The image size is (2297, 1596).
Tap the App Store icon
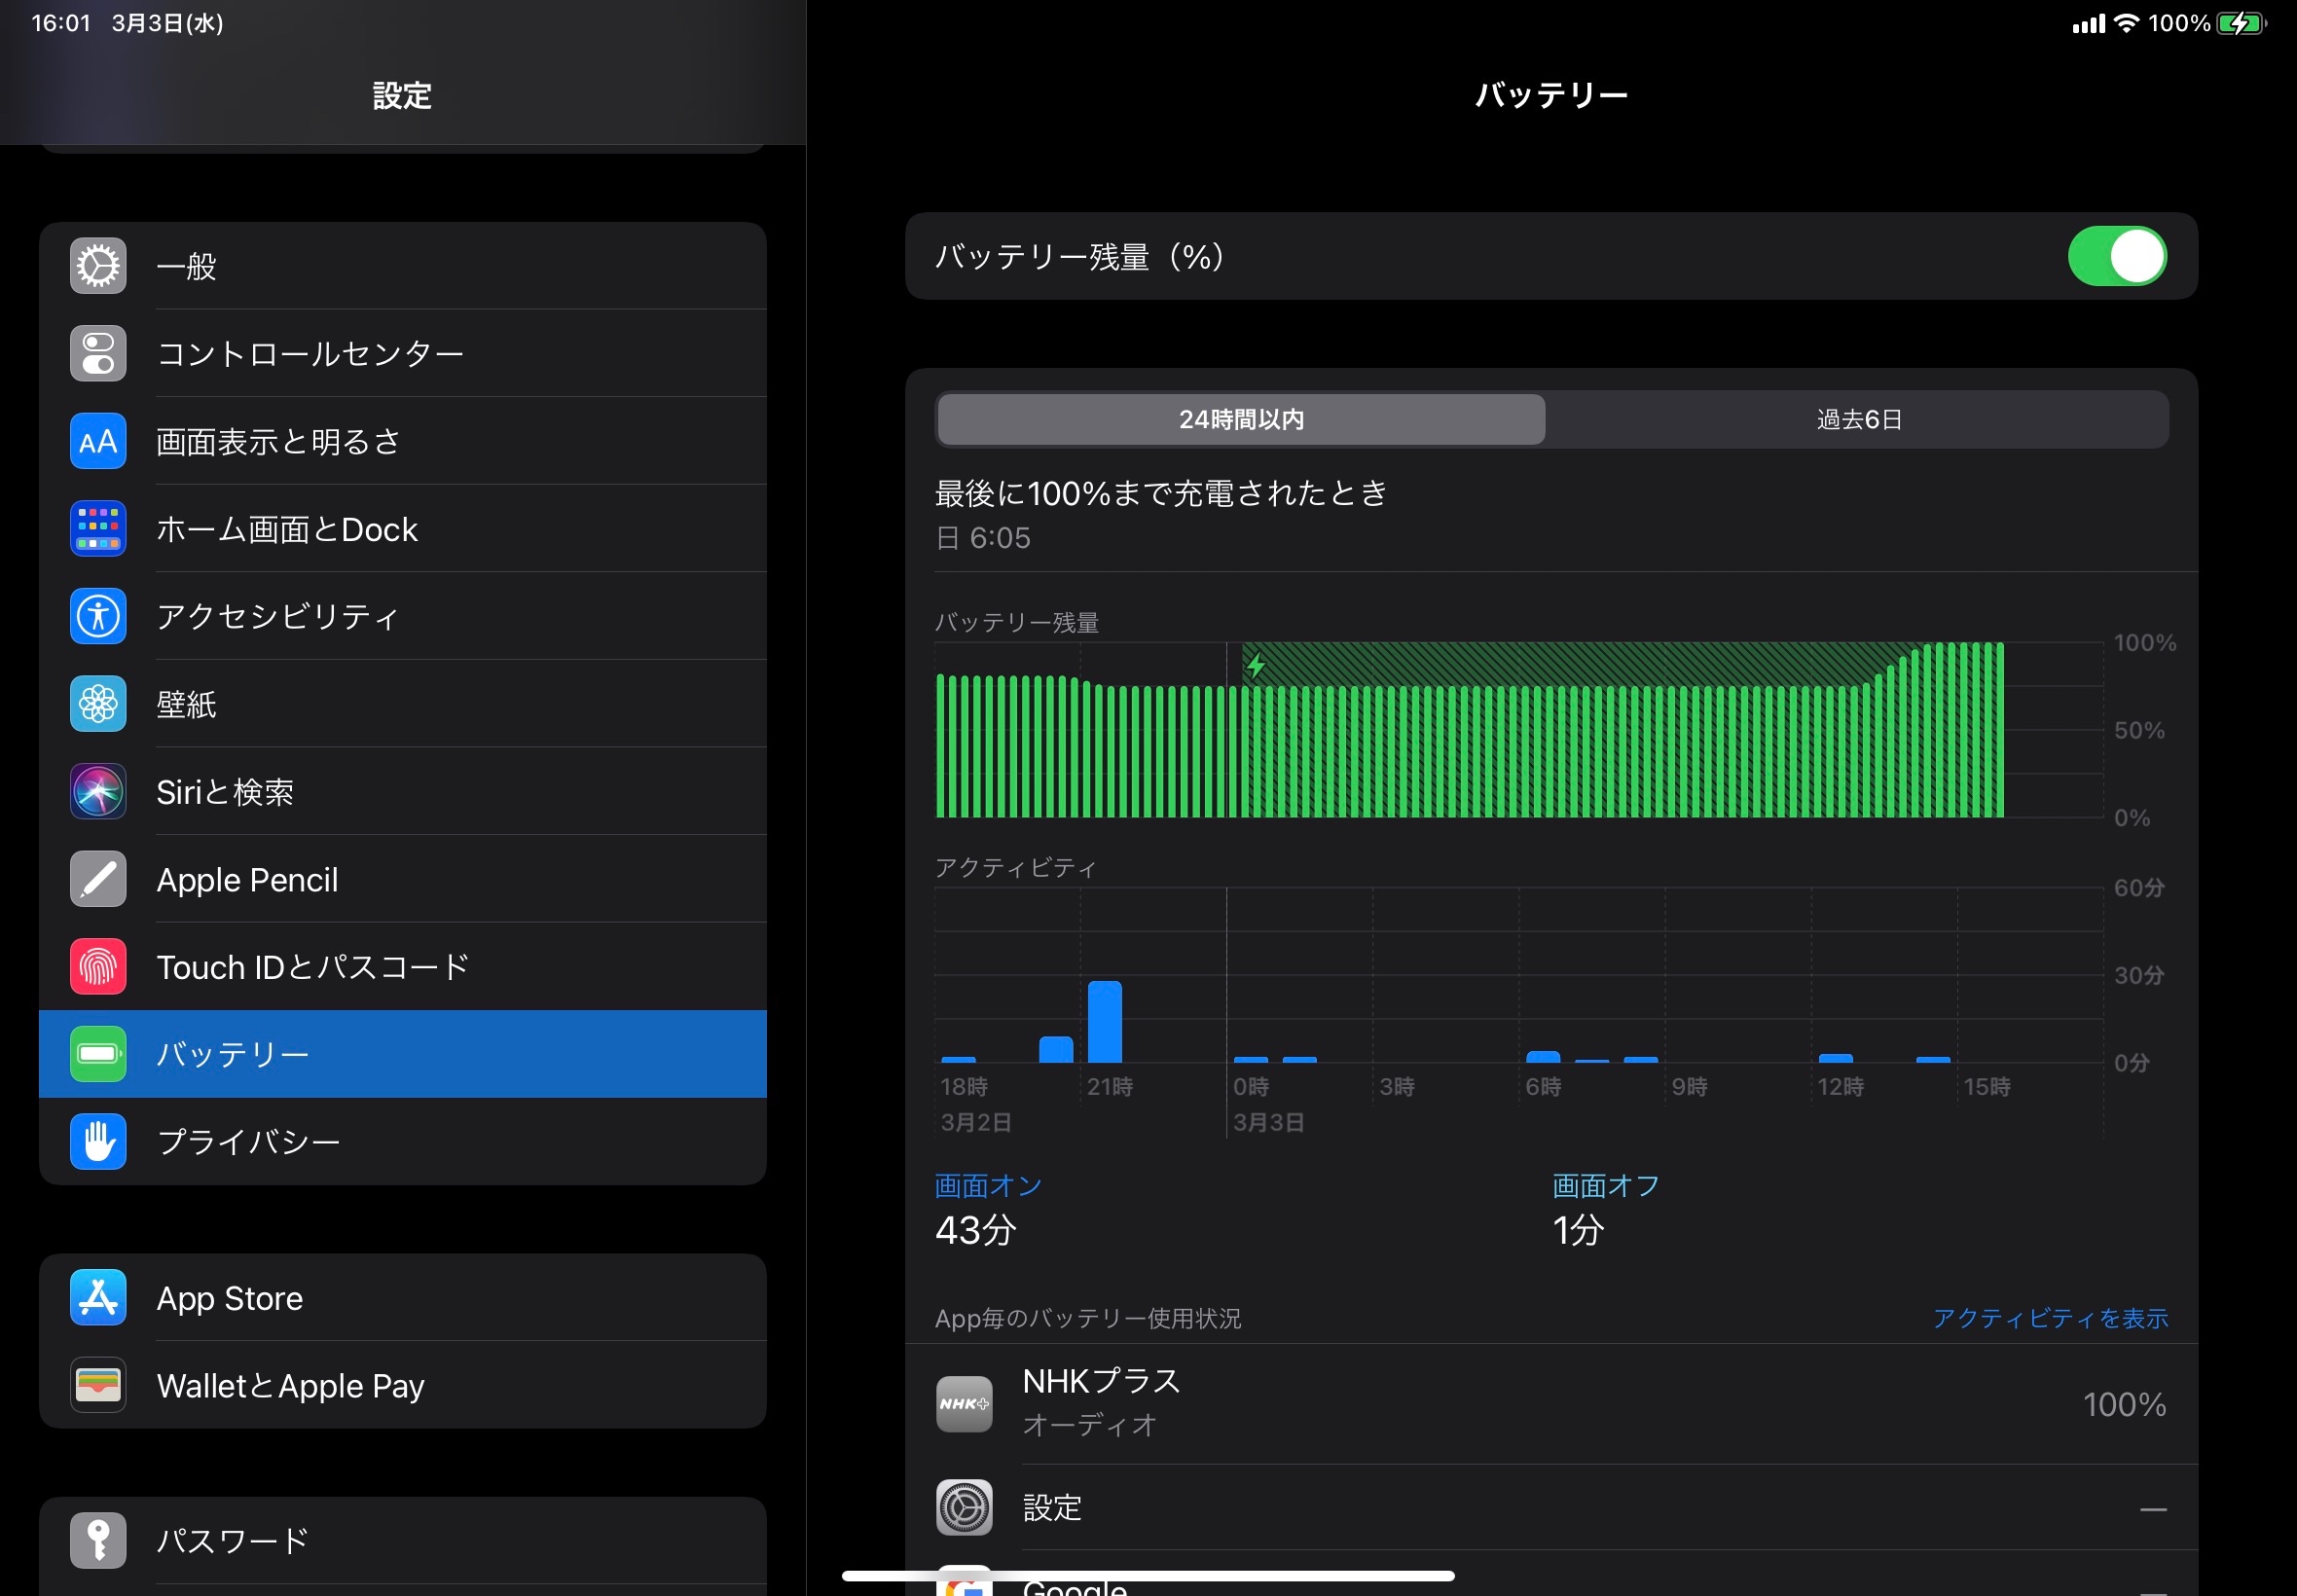click(x=98, y=1297)
